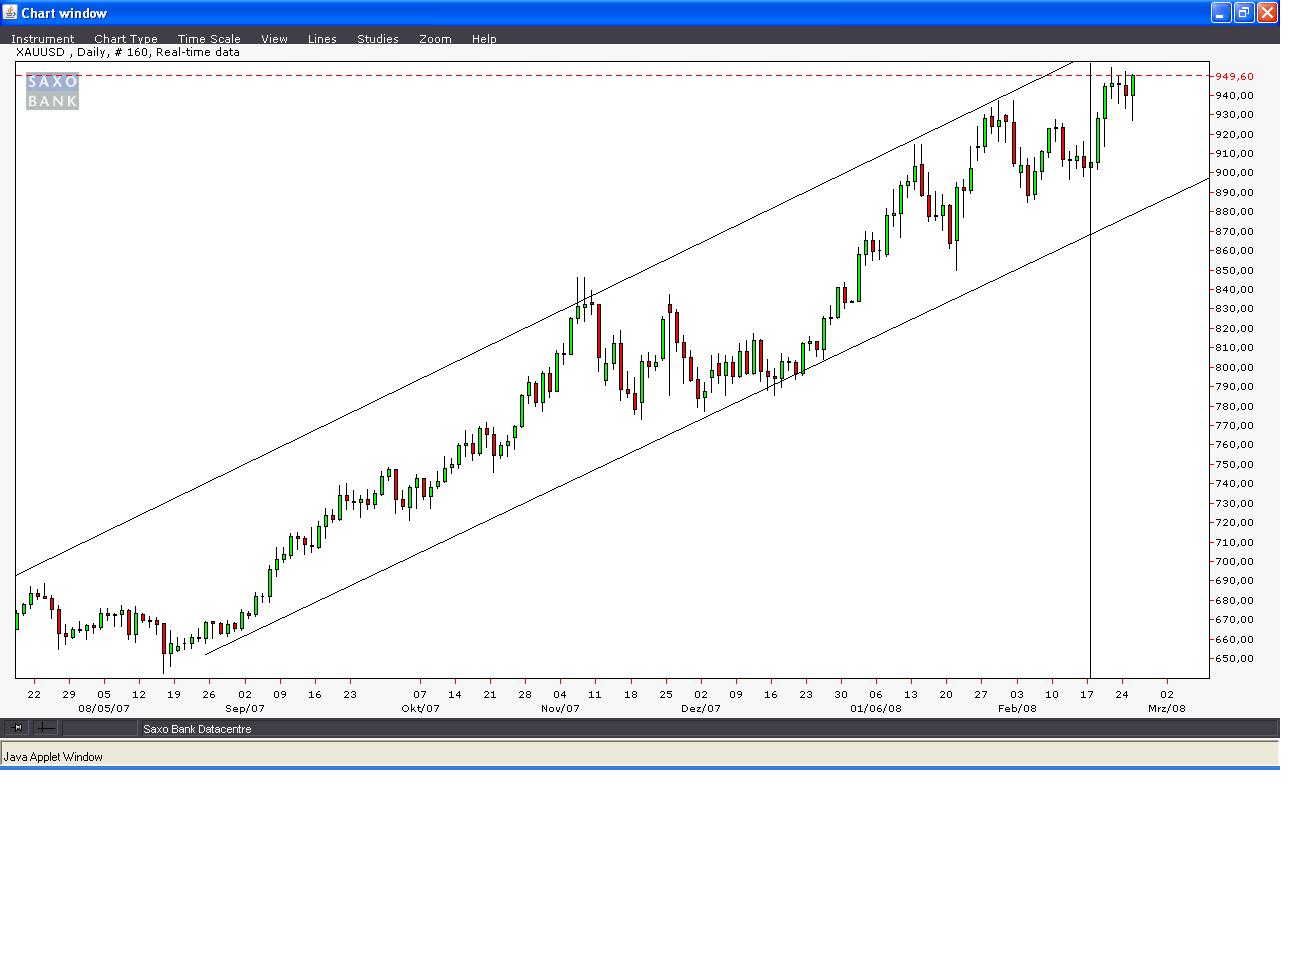Open the Help menu
This screenshot has width=1296, height=972.
tap(484, 39)
